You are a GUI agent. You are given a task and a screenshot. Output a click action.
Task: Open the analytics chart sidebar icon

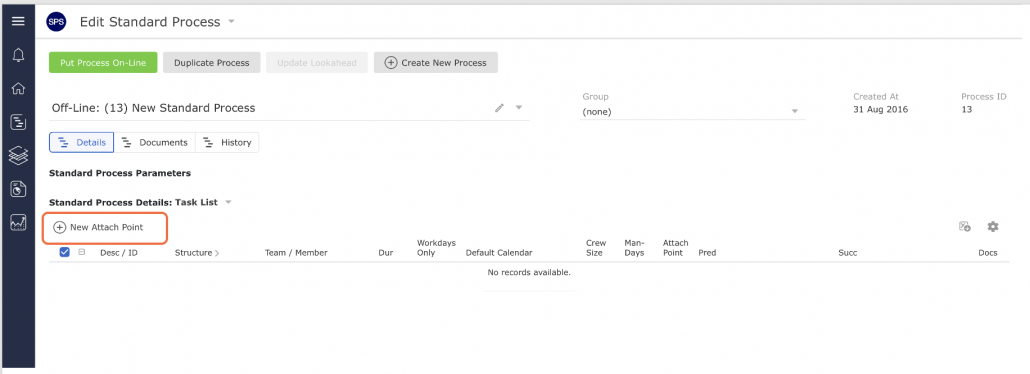(18, 223)
